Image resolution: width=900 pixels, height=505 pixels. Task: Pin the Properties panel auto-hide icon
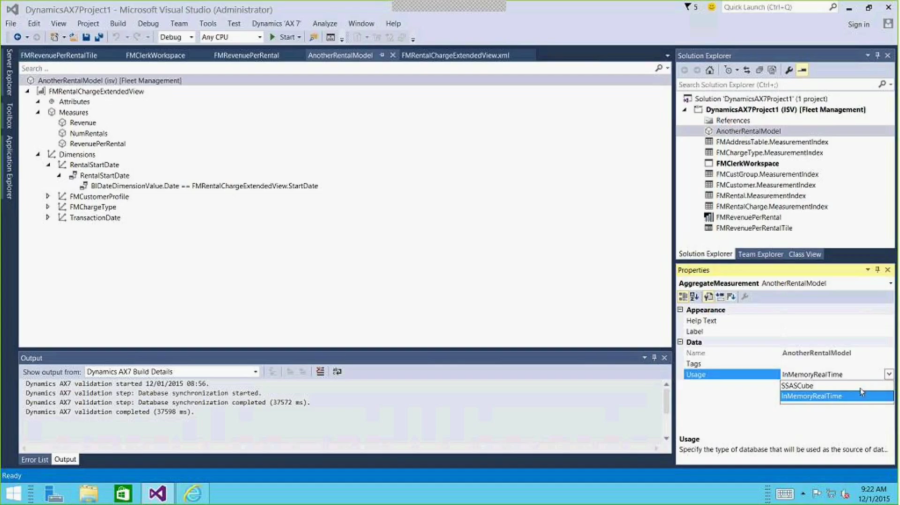tap(878, 270)
